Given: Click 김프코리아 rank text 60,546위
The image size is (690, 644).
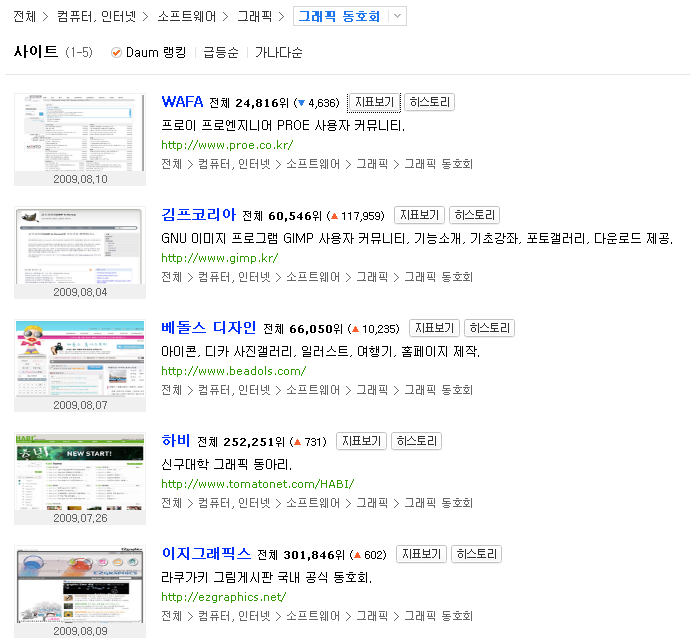Looking at the screenshot, I should point(295,216).
